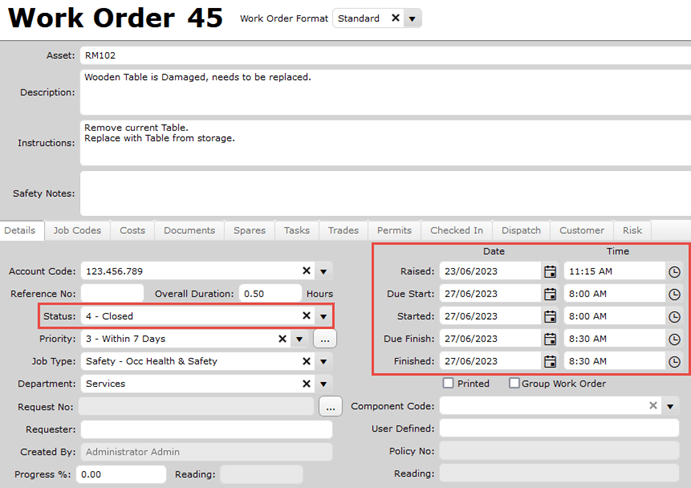Image resolution: width=691 pixels, height=488 pixels.
Task: Clear the Account Code value
Action: click(306, 271)
